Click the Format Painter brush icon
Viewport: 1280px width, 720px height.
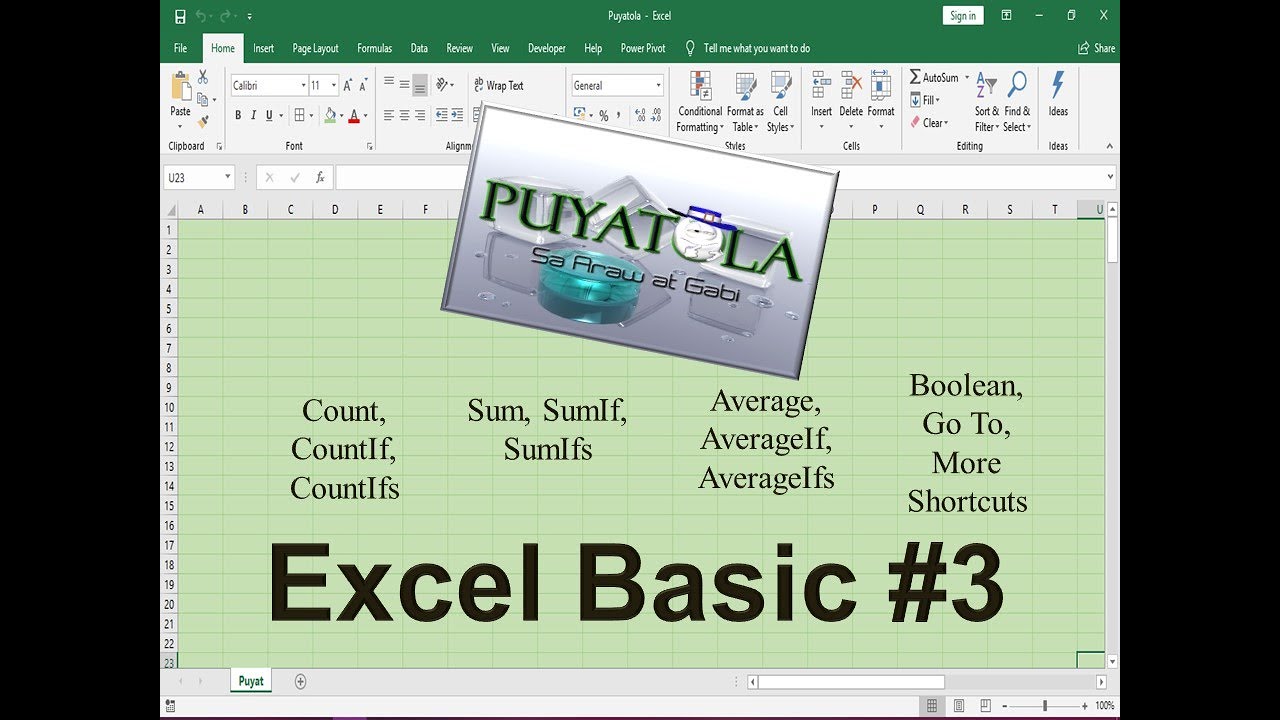point(203,121)
